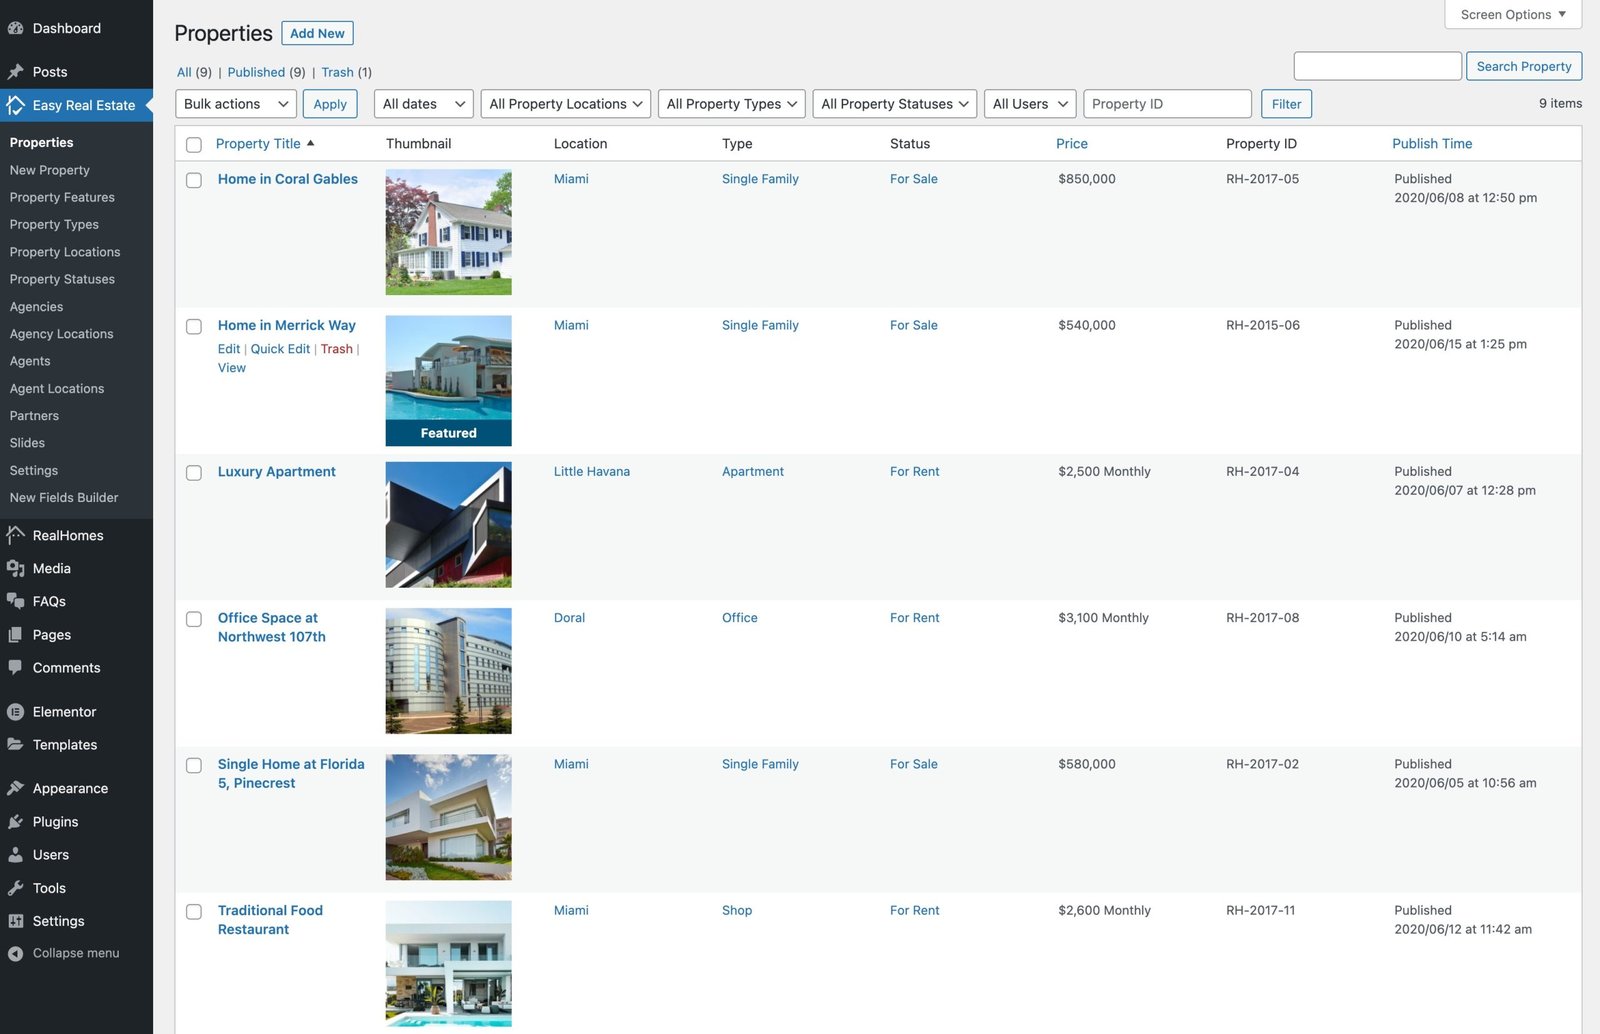Click the Dashboard gauge icon
The height and width of the screenshot is (1034, 1600).
pyautogui.click(x=15, y=28)
